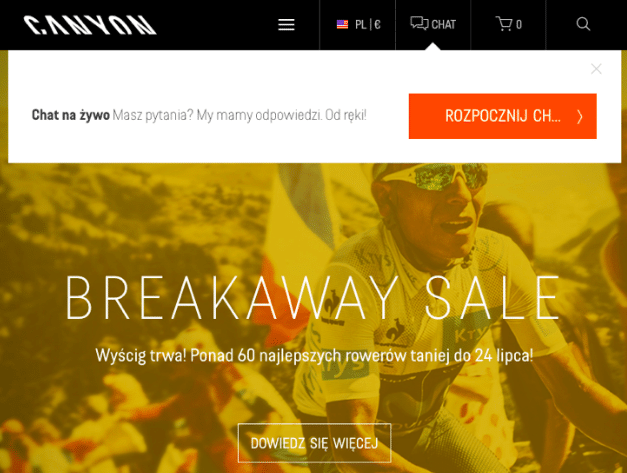The width and height of the screenshot is (627, 473).
Task: Click the Chat na żywo heading
Action: click(70, 115)
